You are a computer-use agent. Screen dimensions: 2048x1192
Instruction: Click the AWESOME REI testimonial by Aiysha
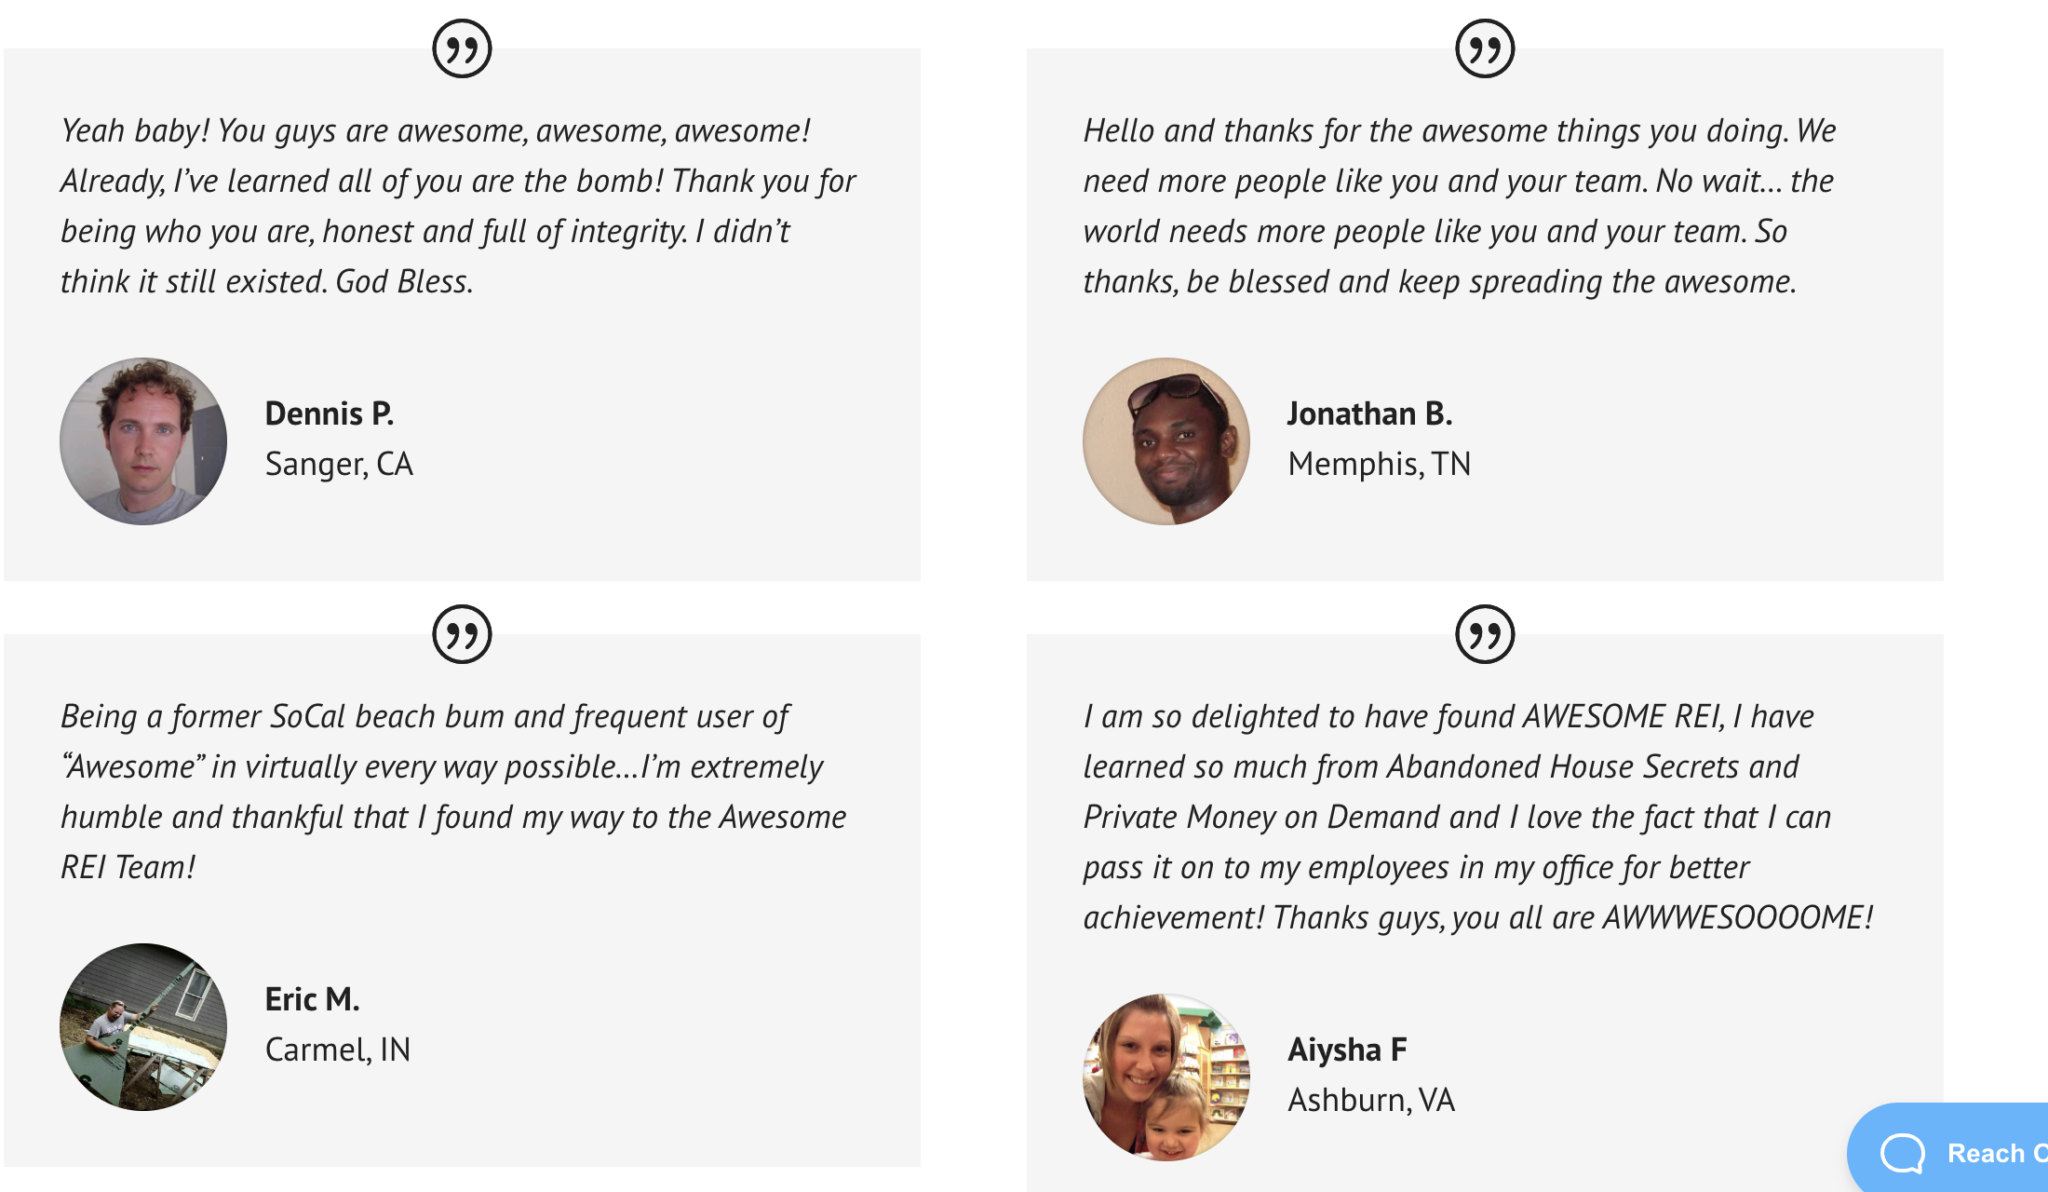coord(1478,817)
